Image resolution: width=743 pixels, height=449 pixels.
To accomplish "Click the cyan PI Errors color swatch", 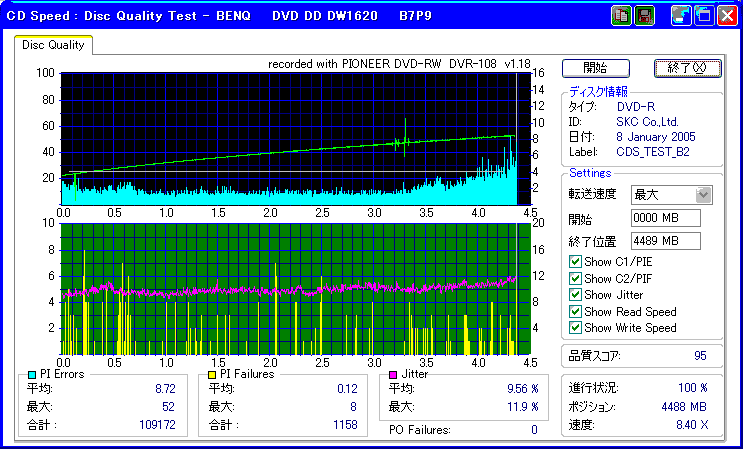I will (x=32, y=375).
